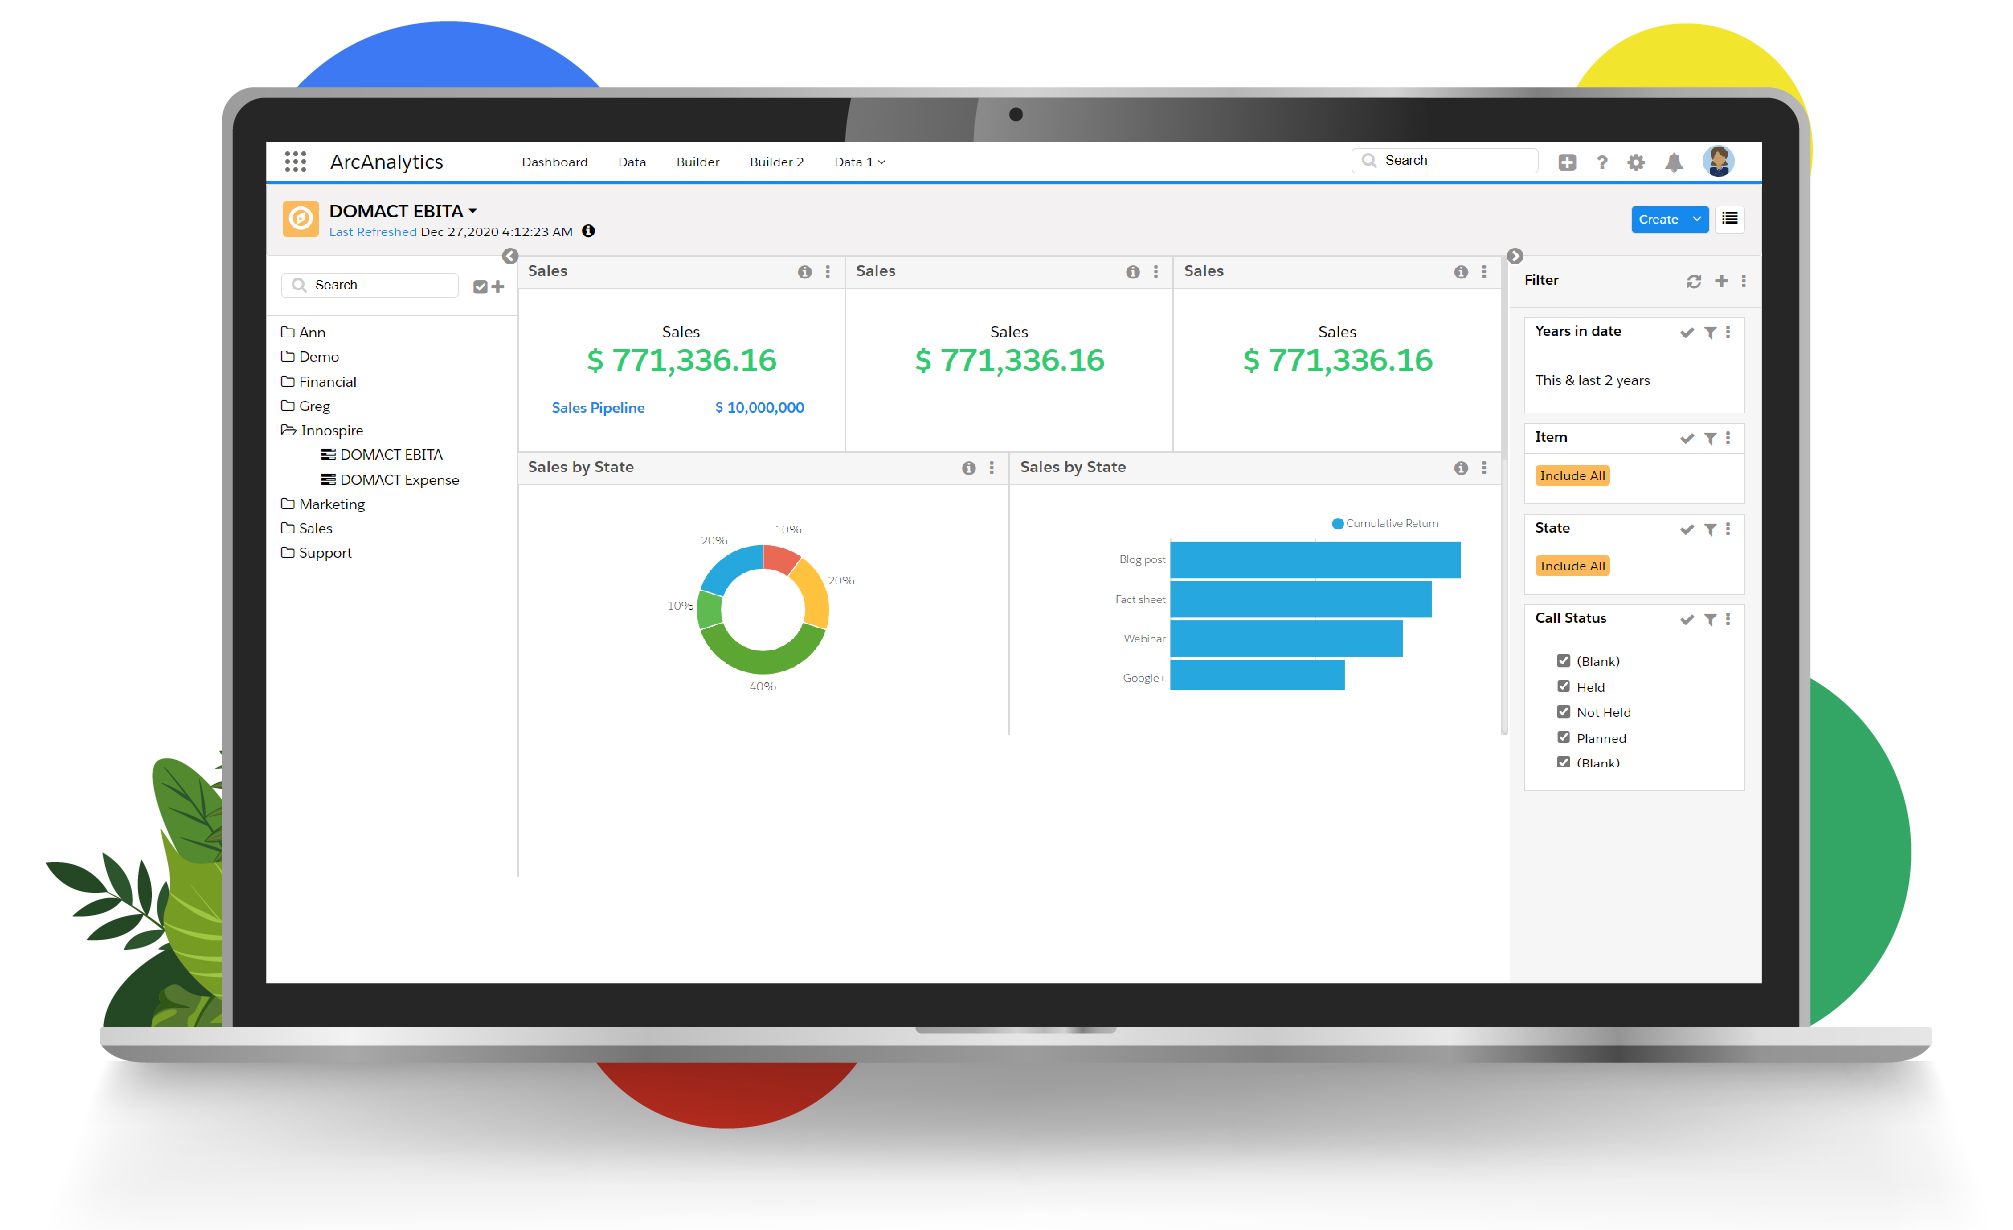The height and width of the screenshot is (1230, 2013).
Task: Open filter funnel for State
Action: [x=1710, y=529]
